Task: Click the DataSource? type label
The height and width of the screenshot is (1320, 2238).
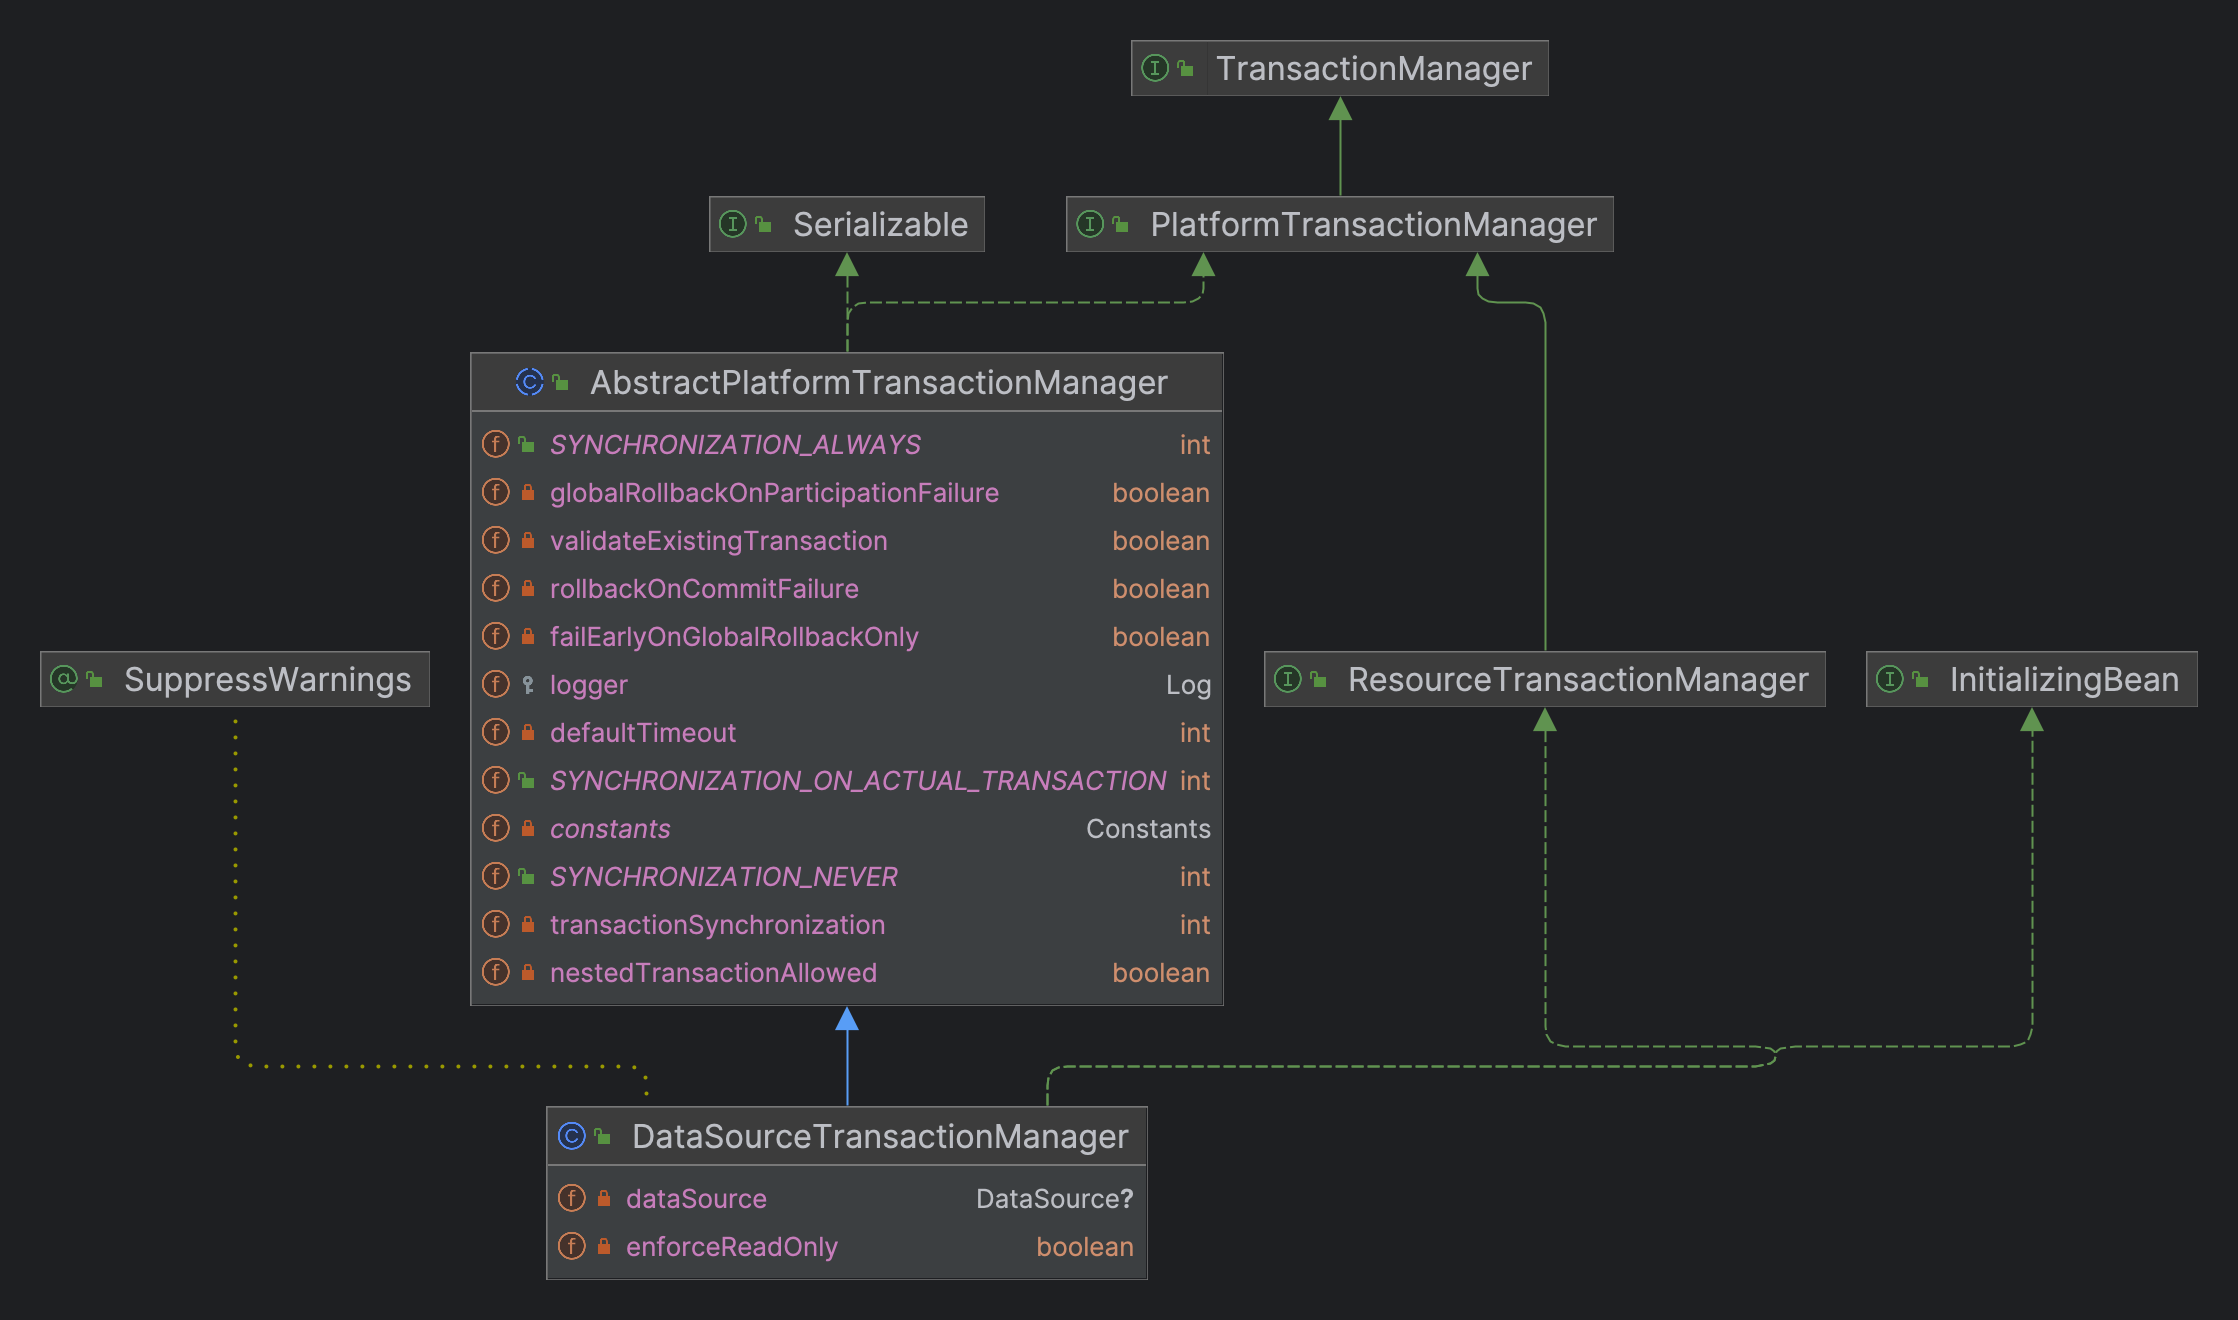Action: [x=1054, y=1198]
